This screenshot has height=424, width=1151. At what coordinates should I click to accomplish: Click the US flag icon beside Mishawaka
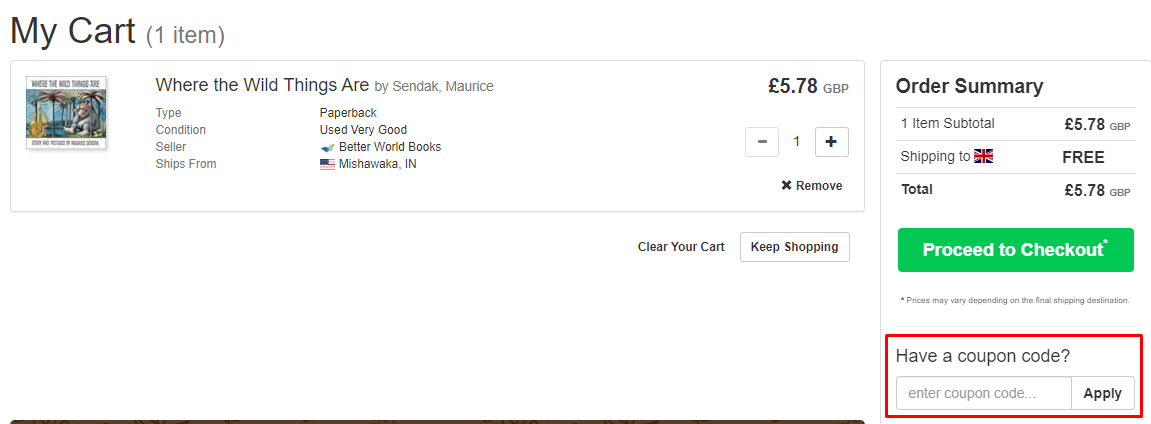pos(327,164)
